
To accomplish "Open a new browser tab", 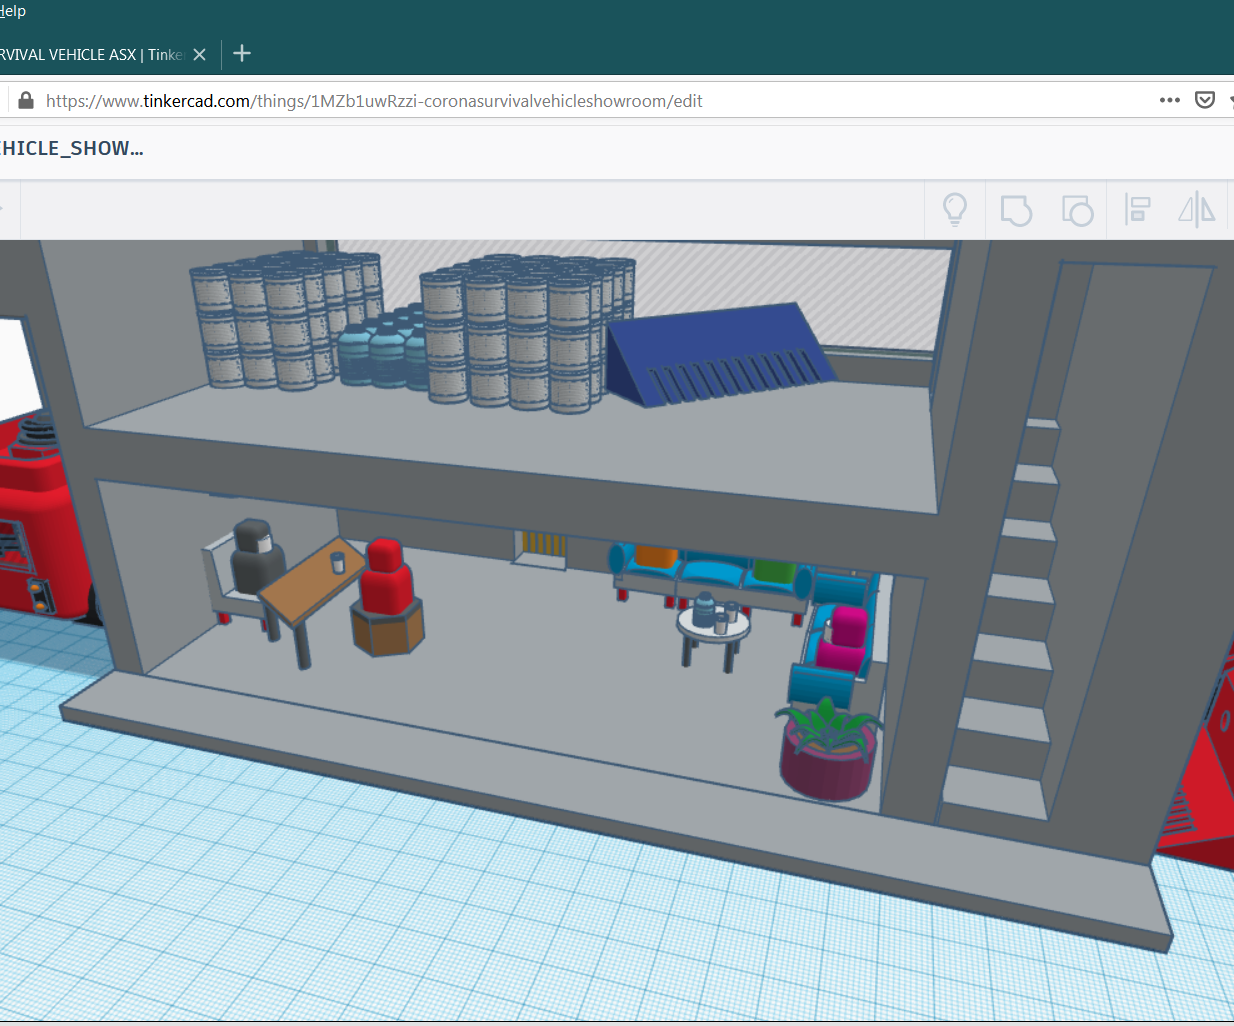I will (242, 54).
